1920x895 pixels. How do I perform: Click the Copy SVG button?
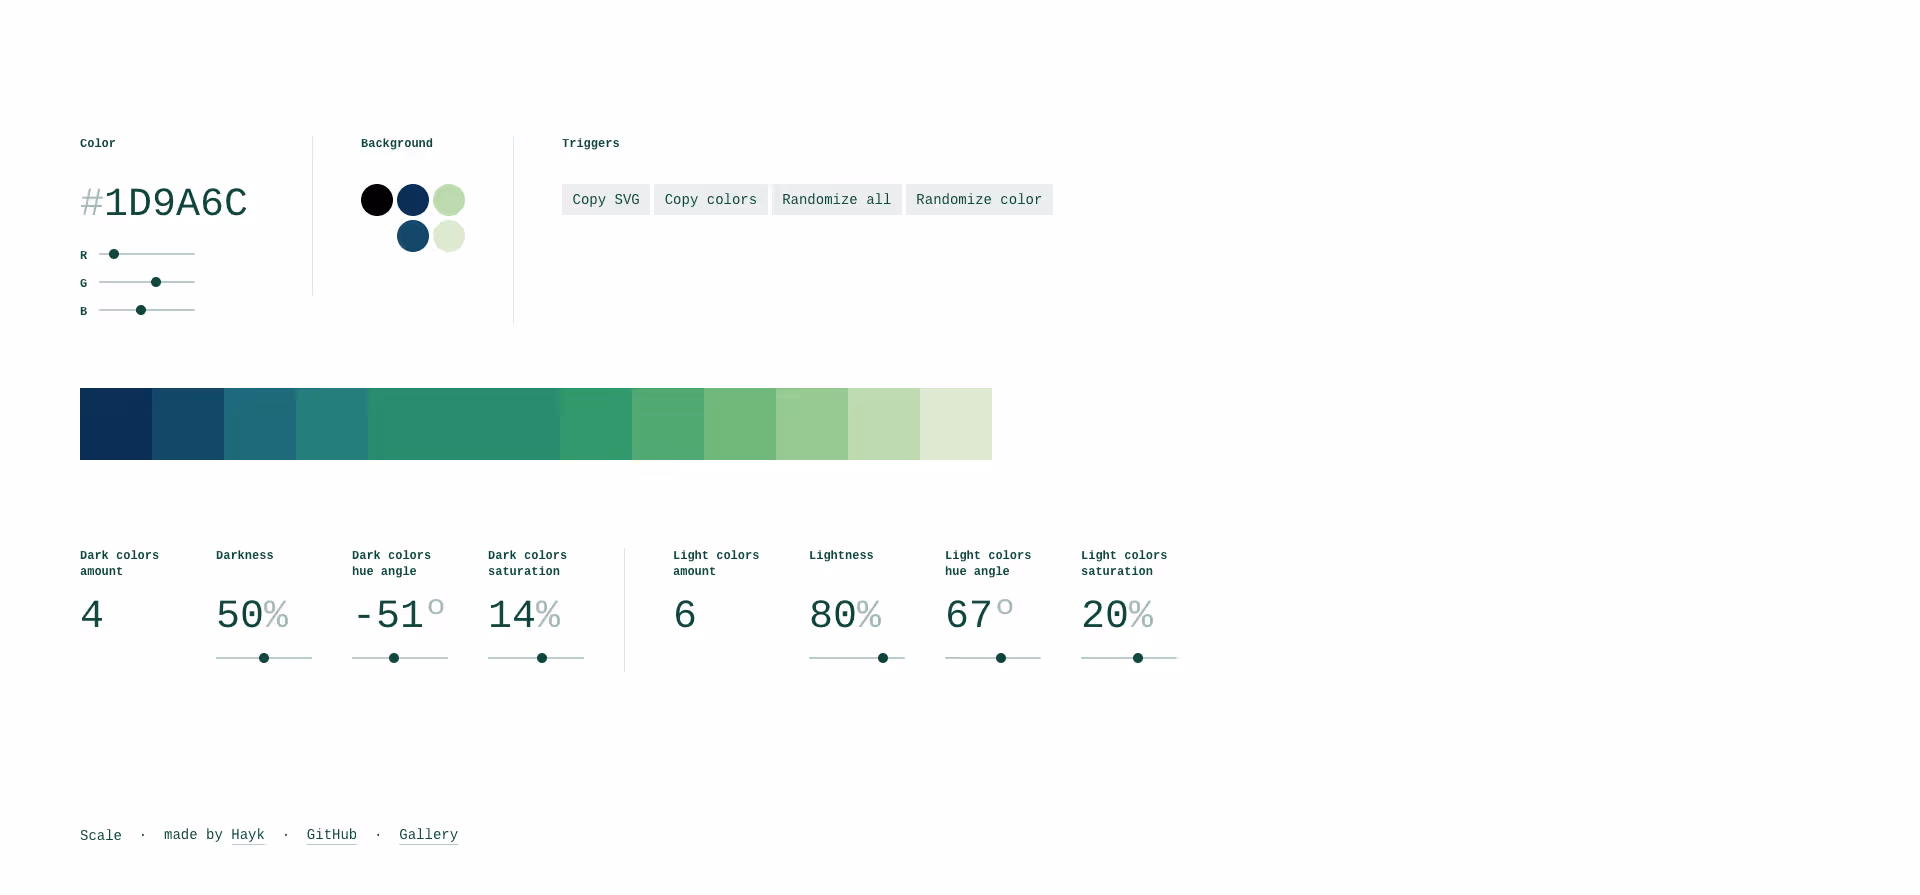click(606, 199)
